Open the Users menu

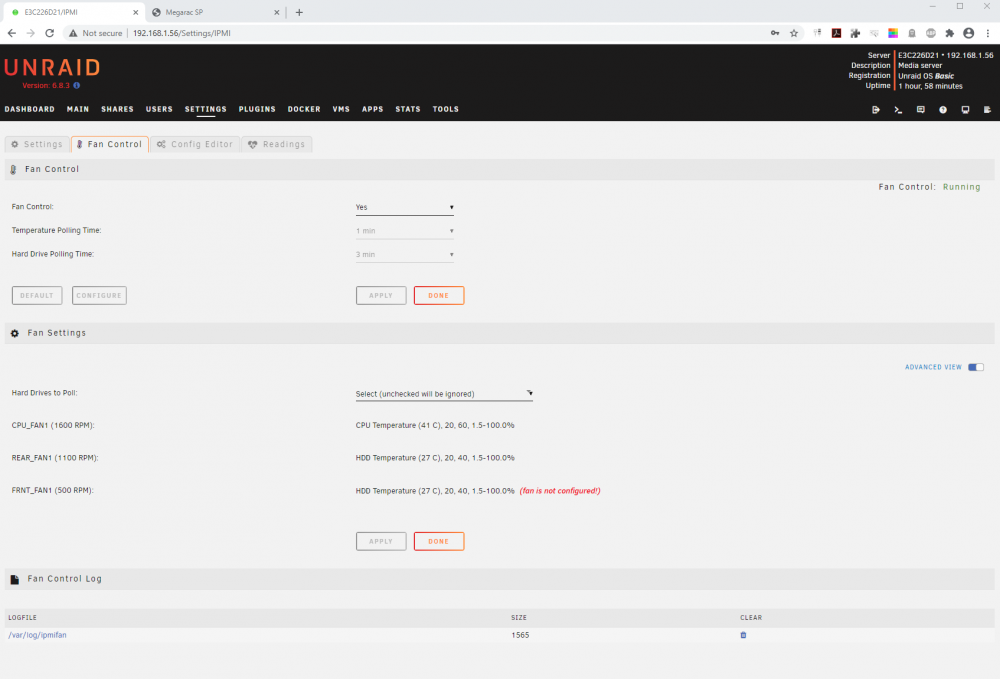(x=159, y=109)
